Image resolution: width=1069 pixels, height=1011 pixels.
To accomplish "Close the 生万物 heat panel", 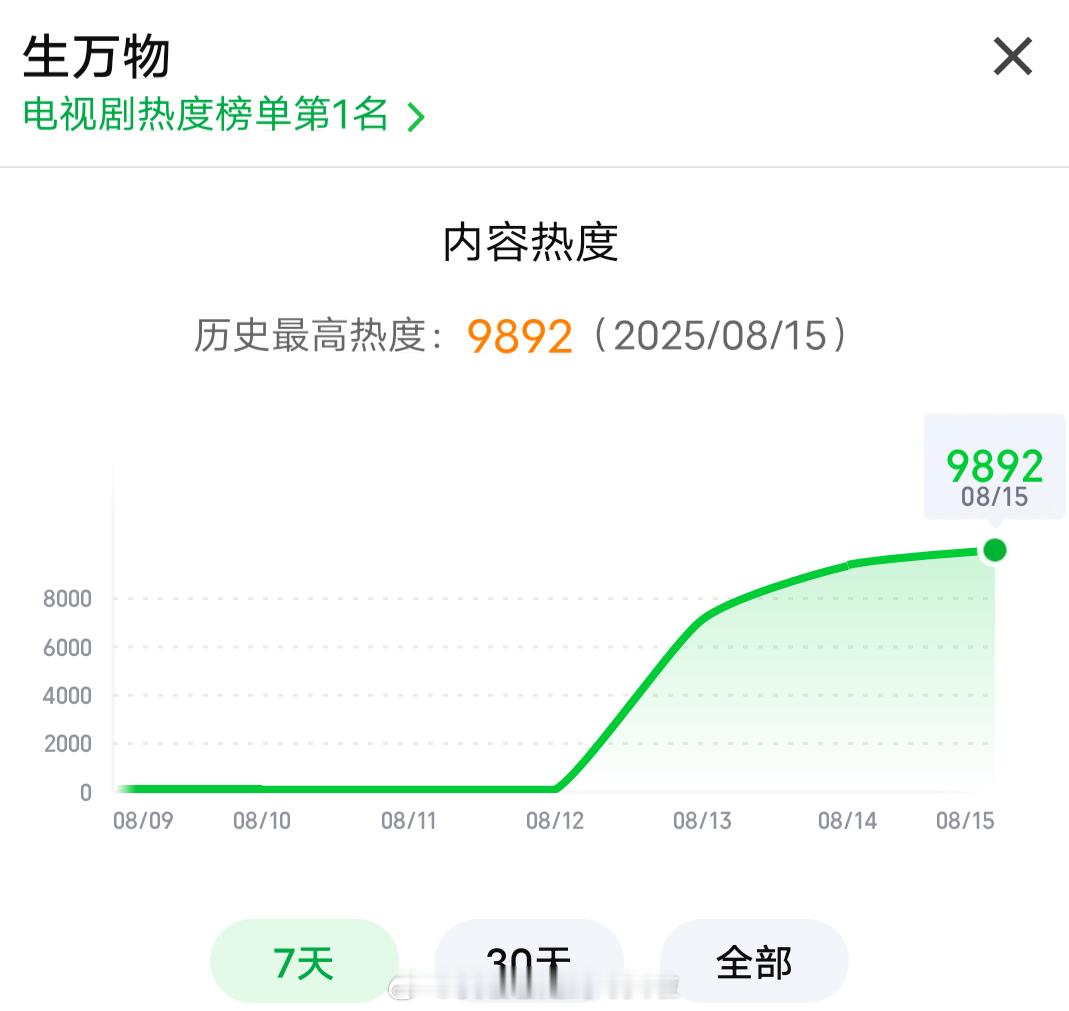I will coord(1012,57).
